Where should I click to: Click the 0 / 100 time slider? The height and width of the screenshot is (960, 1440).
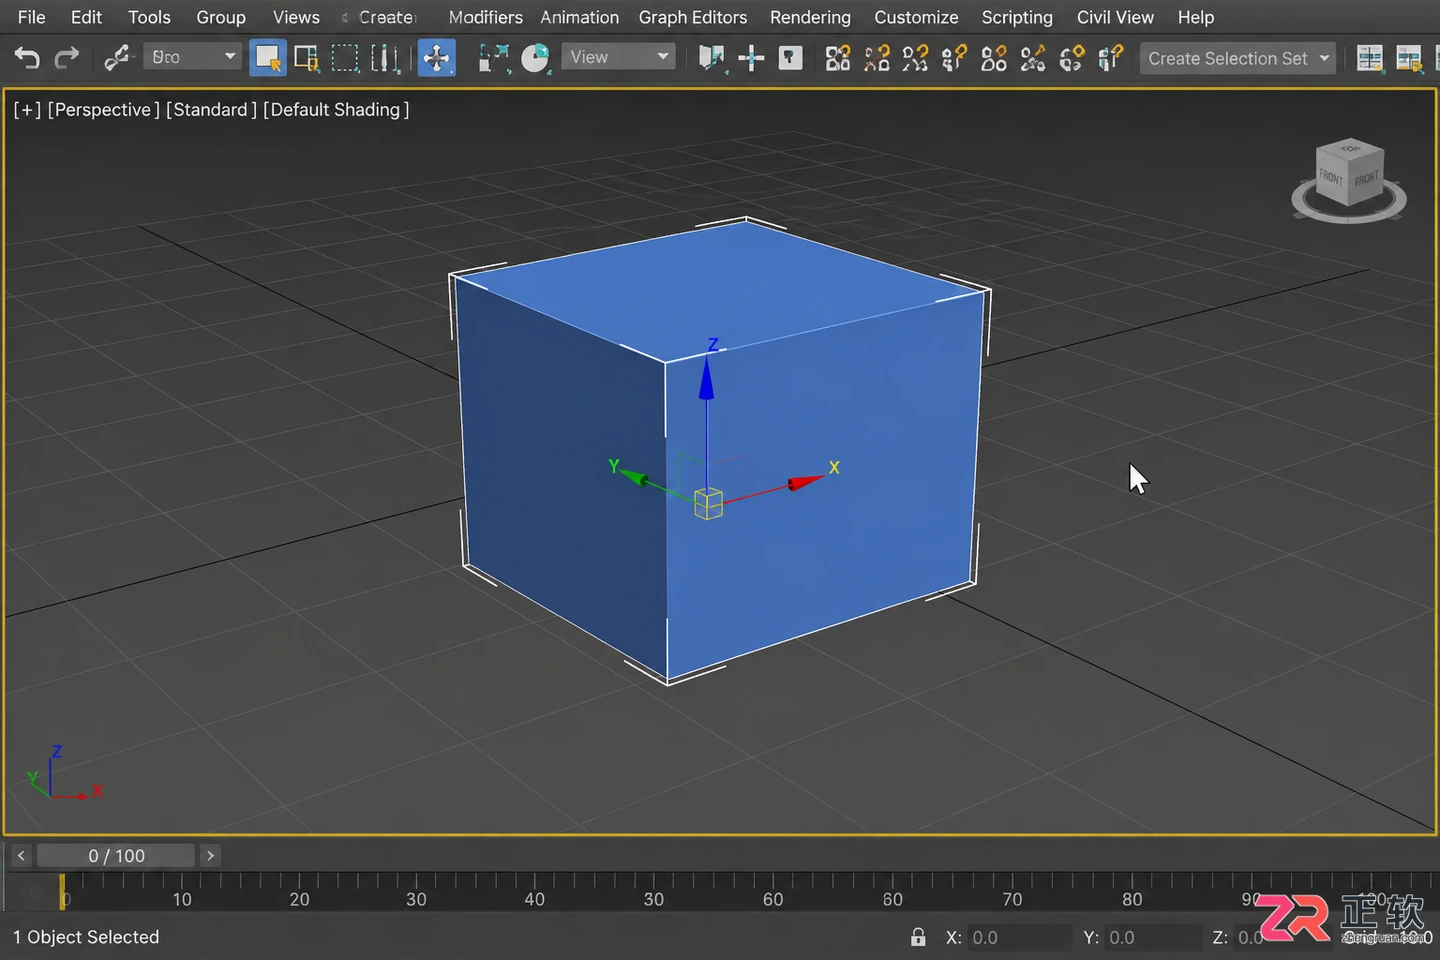click(x=116, y=855)
